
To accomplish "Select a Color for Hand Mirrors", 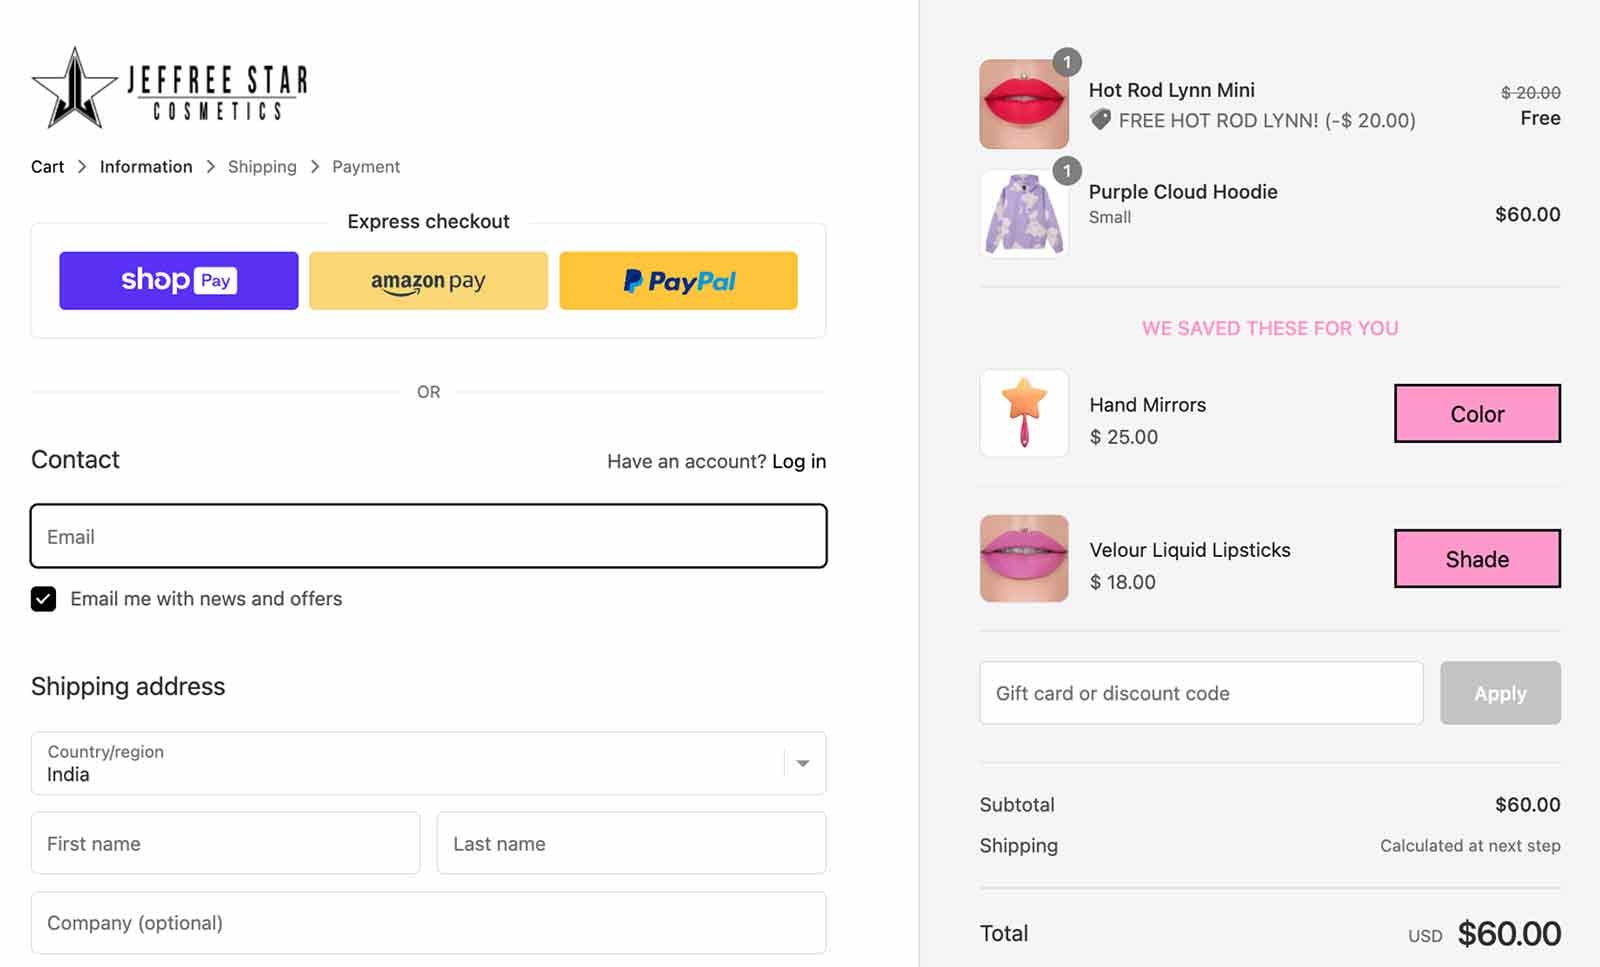I will point(1477,414).
